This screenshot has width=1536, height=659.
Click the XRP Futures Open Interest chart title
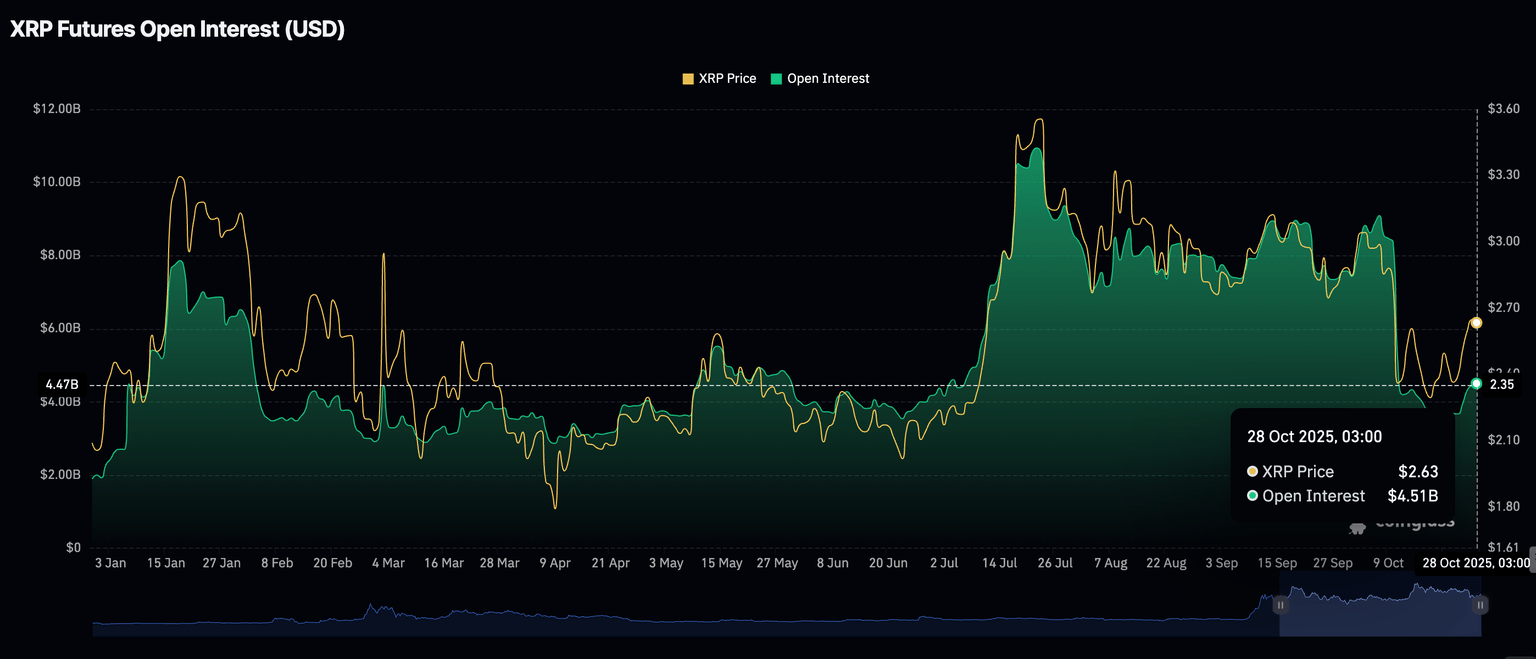click(177, 30)
